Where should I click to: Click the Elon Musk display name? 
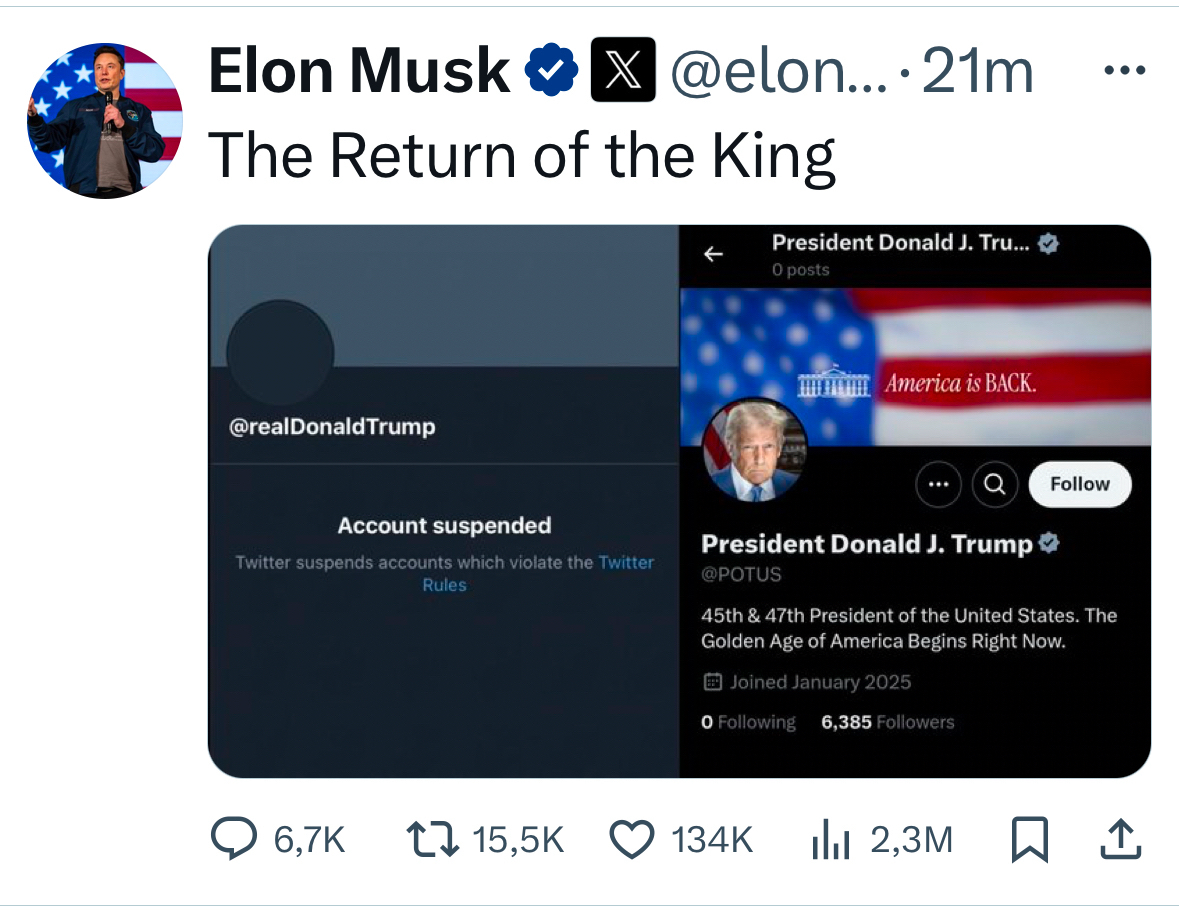(x=360, y=70)
